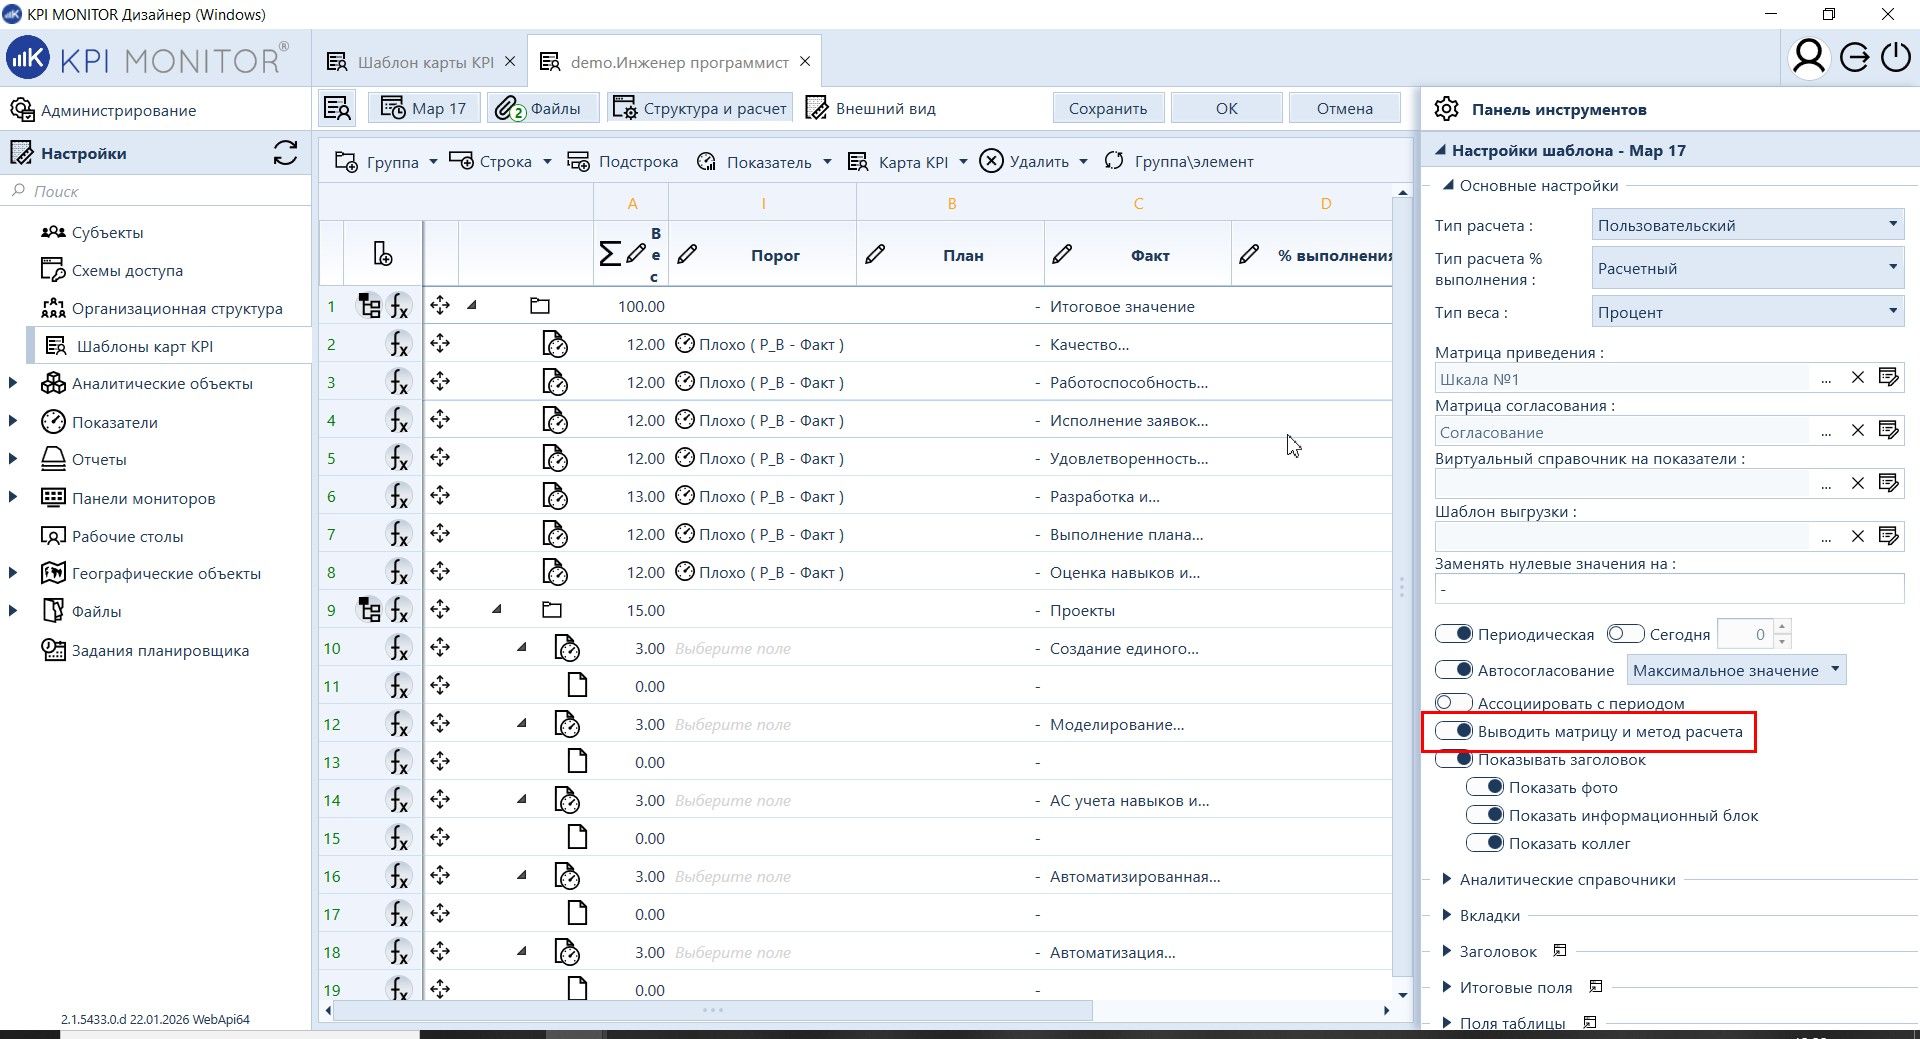Open the Тип веса dropdown
Screen dimensions: 1920x1039
[1747, 312]
